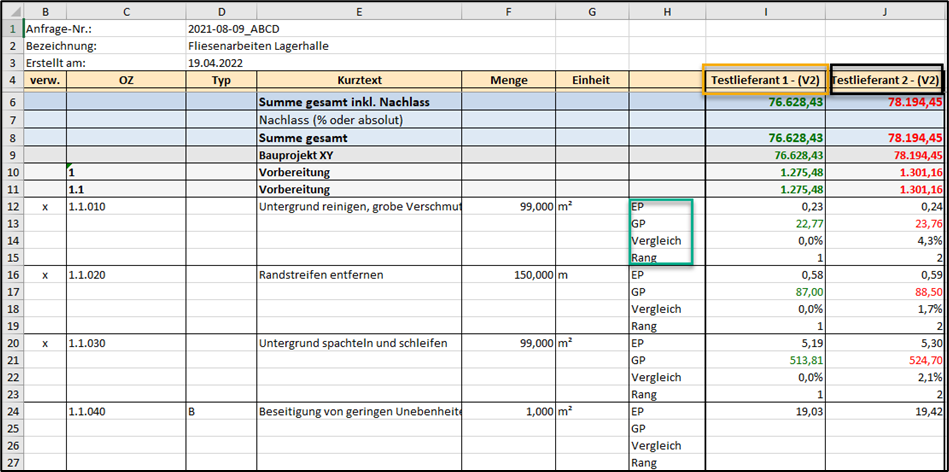949x472 pixels.
Task: Select the cell containing 2021-08-09_ABCD
Action: coord(234,29)
